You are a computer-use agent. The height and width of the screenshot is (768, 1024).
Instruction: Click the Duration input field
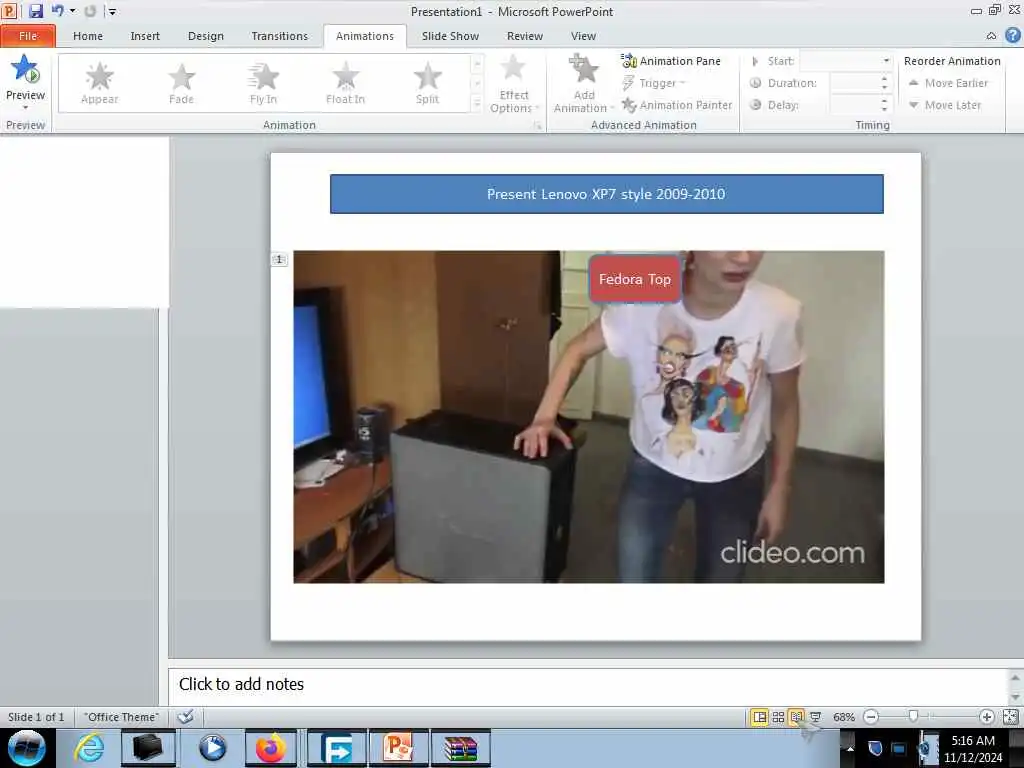coord(854,83)
